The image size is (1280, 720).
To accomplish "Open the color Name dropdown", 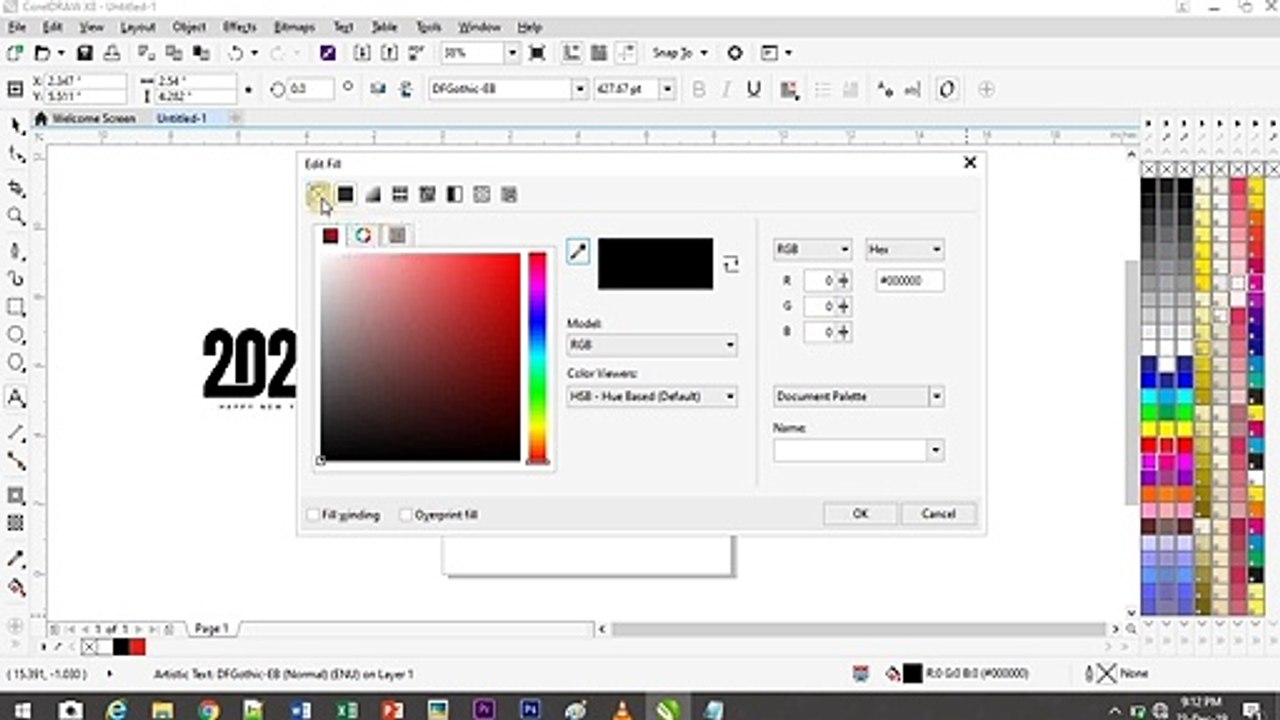I will (858, 451).
